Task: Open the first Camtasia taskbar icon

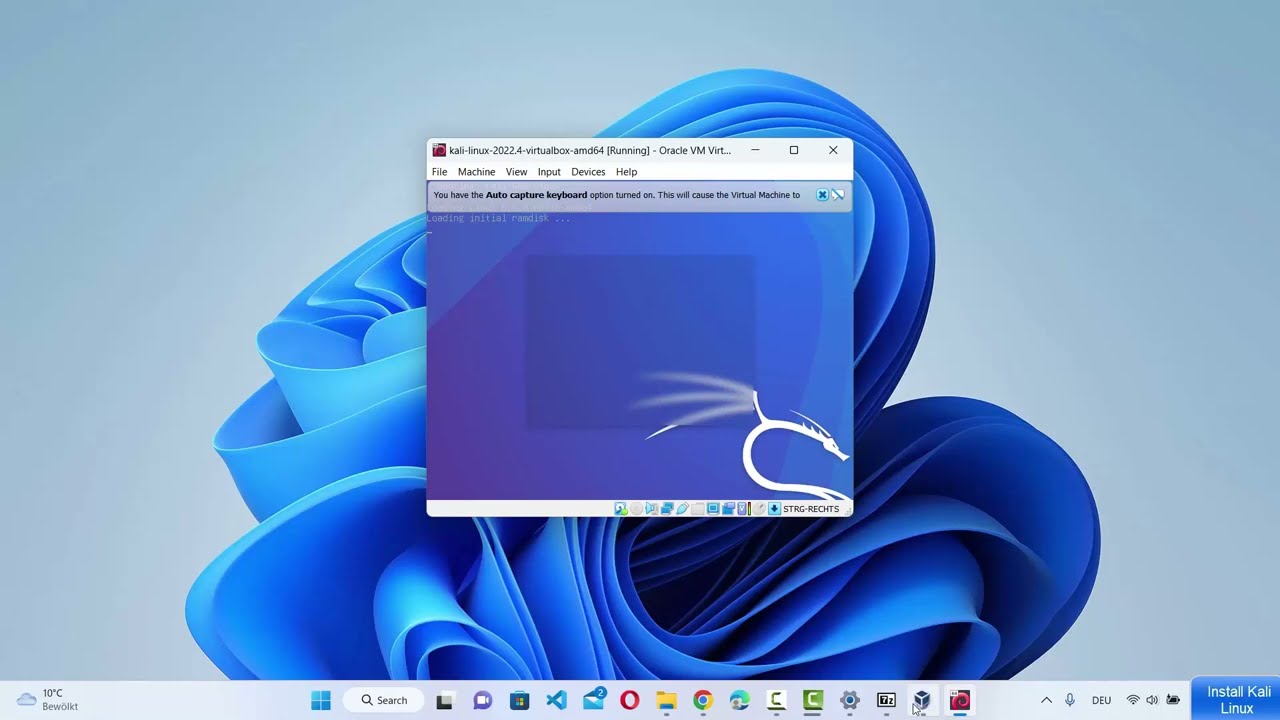Action: coord(776,700)
